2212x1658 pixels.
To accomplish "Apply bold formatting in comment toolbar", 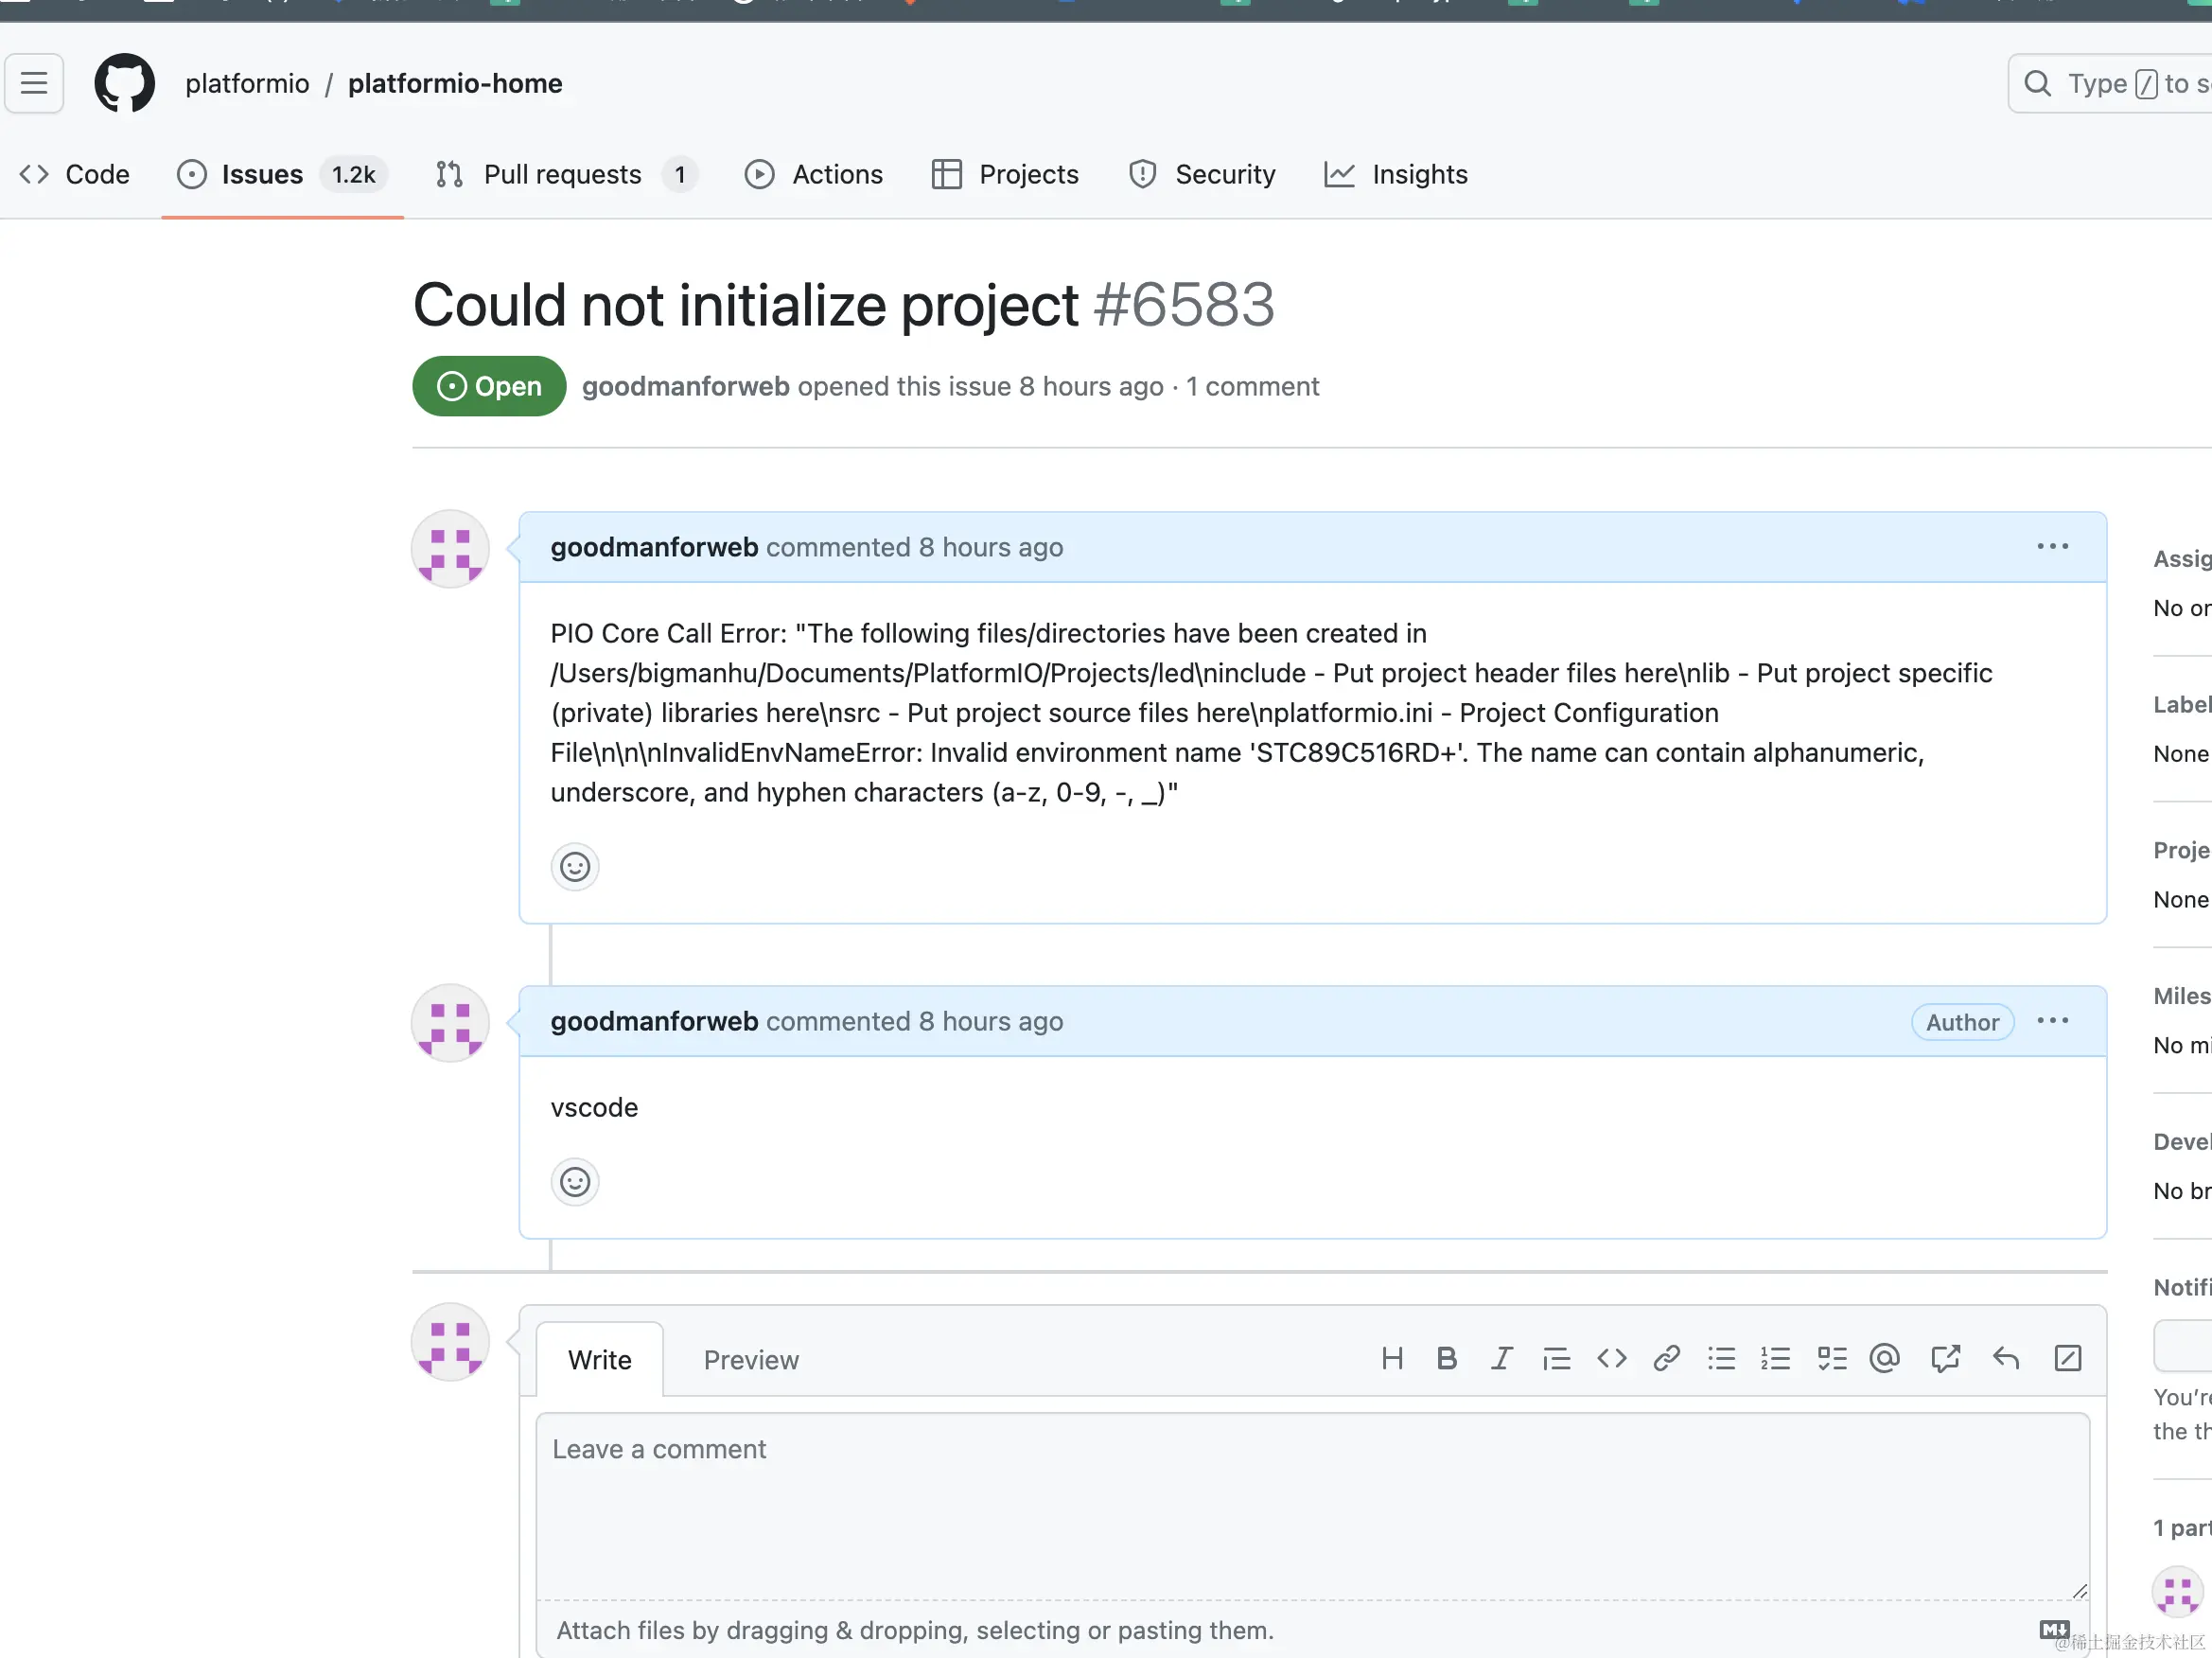I will 1446,1358.
